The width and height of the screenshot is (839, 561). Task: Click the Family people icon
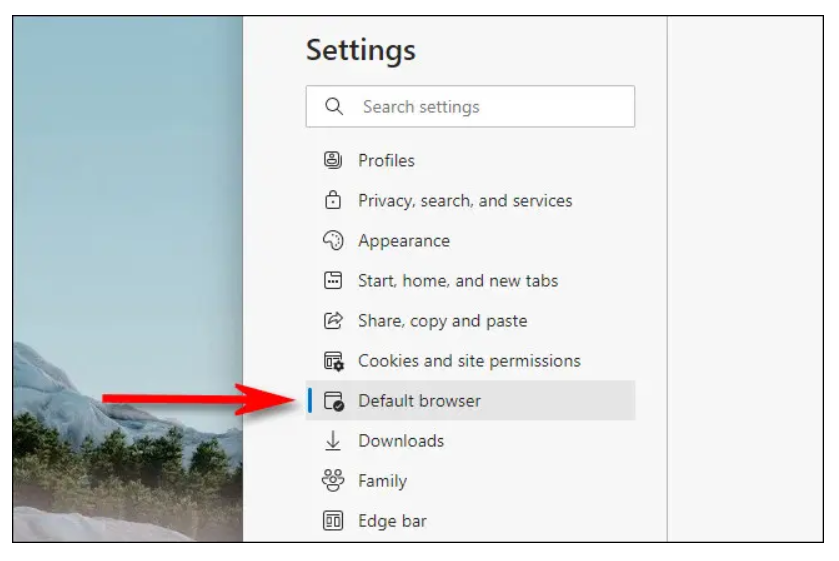(333, 480)
